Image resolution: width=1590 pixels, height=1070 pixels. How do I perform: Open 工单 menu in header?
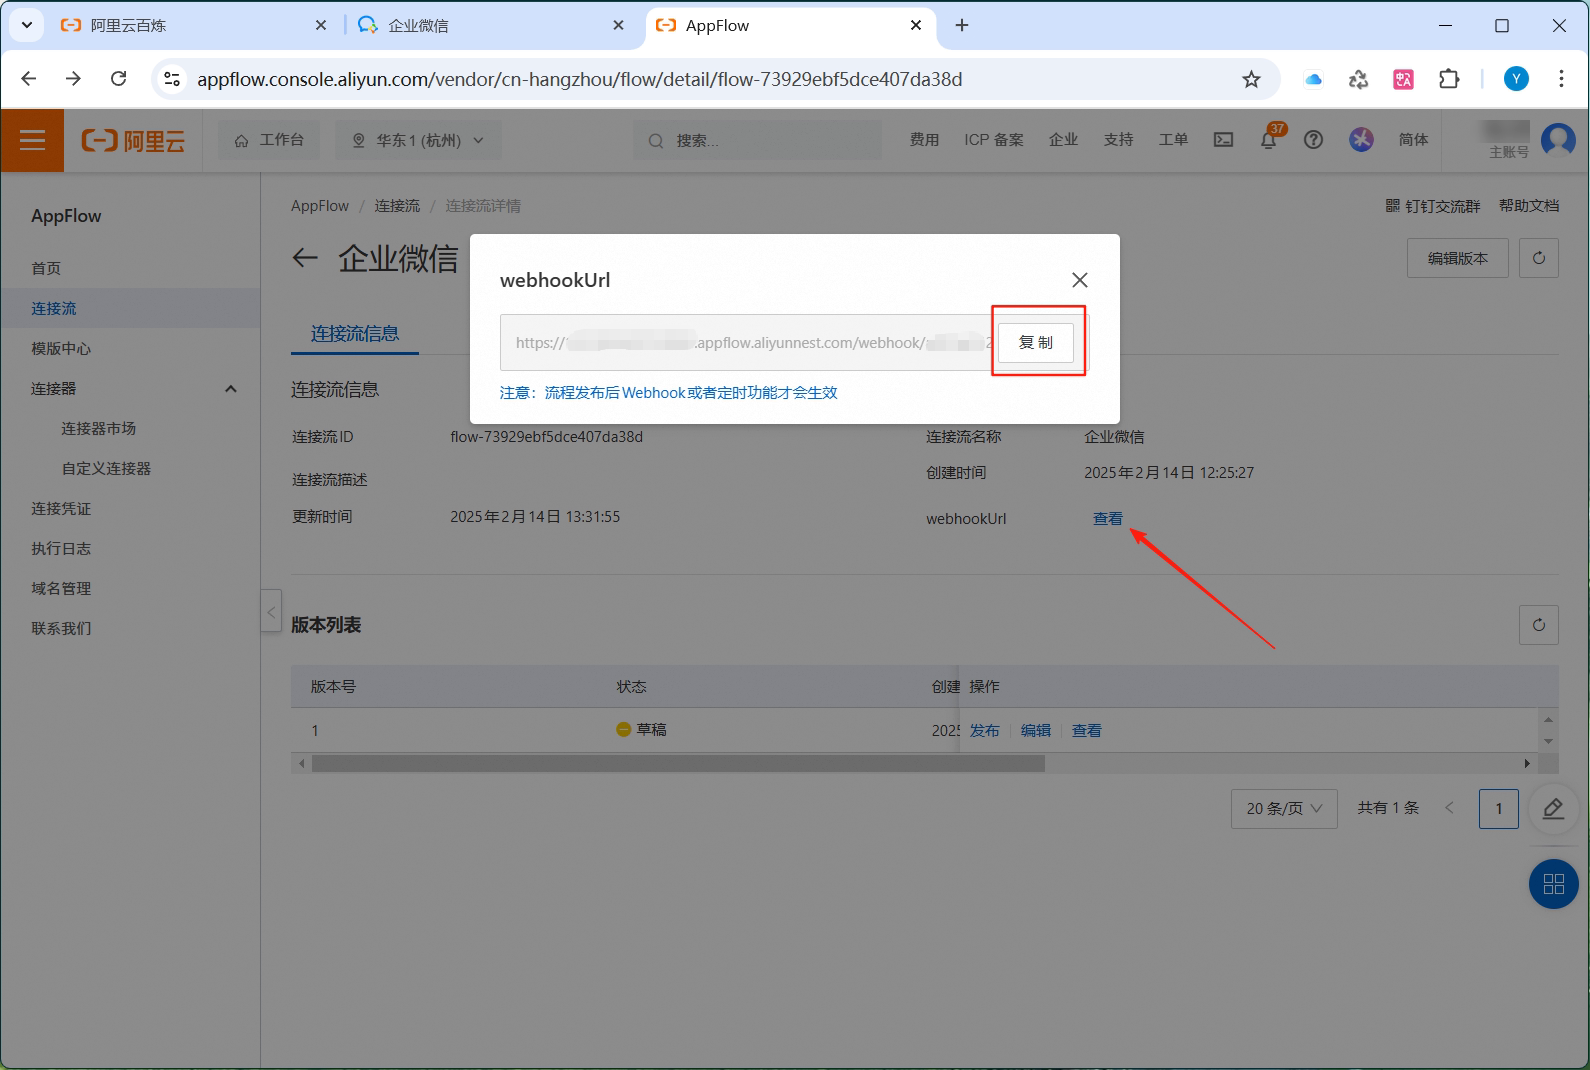click(x=1173, y=140)
